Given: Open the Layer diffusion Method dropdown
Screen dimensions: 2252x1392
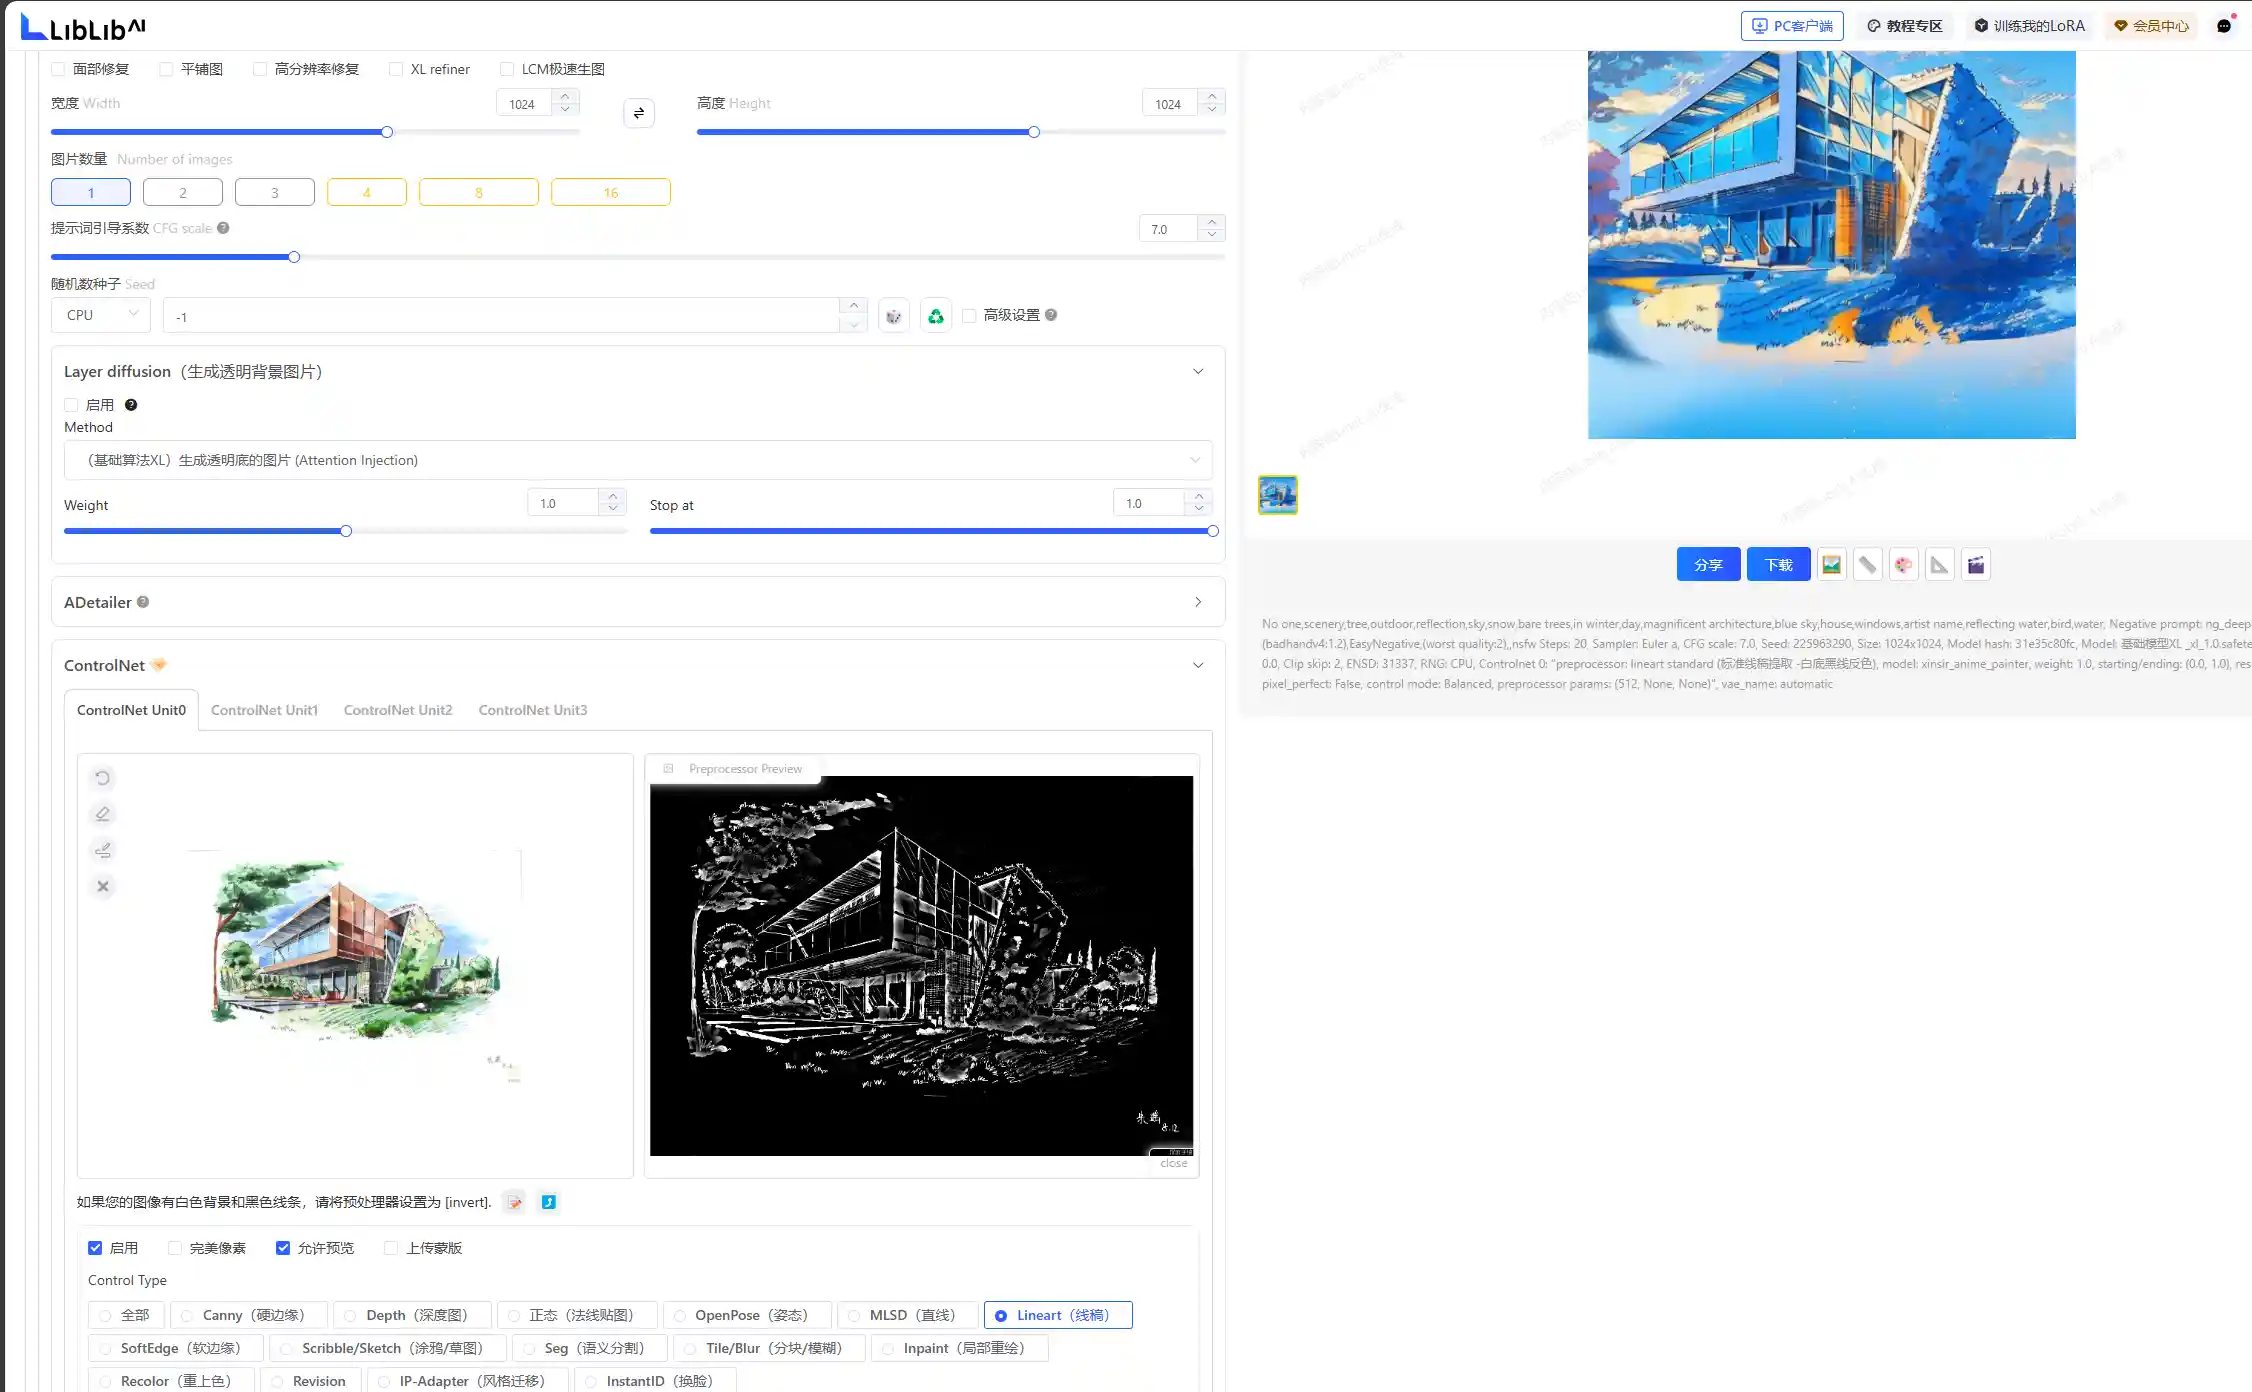Looking at the screenshot, I should [637, 460].
